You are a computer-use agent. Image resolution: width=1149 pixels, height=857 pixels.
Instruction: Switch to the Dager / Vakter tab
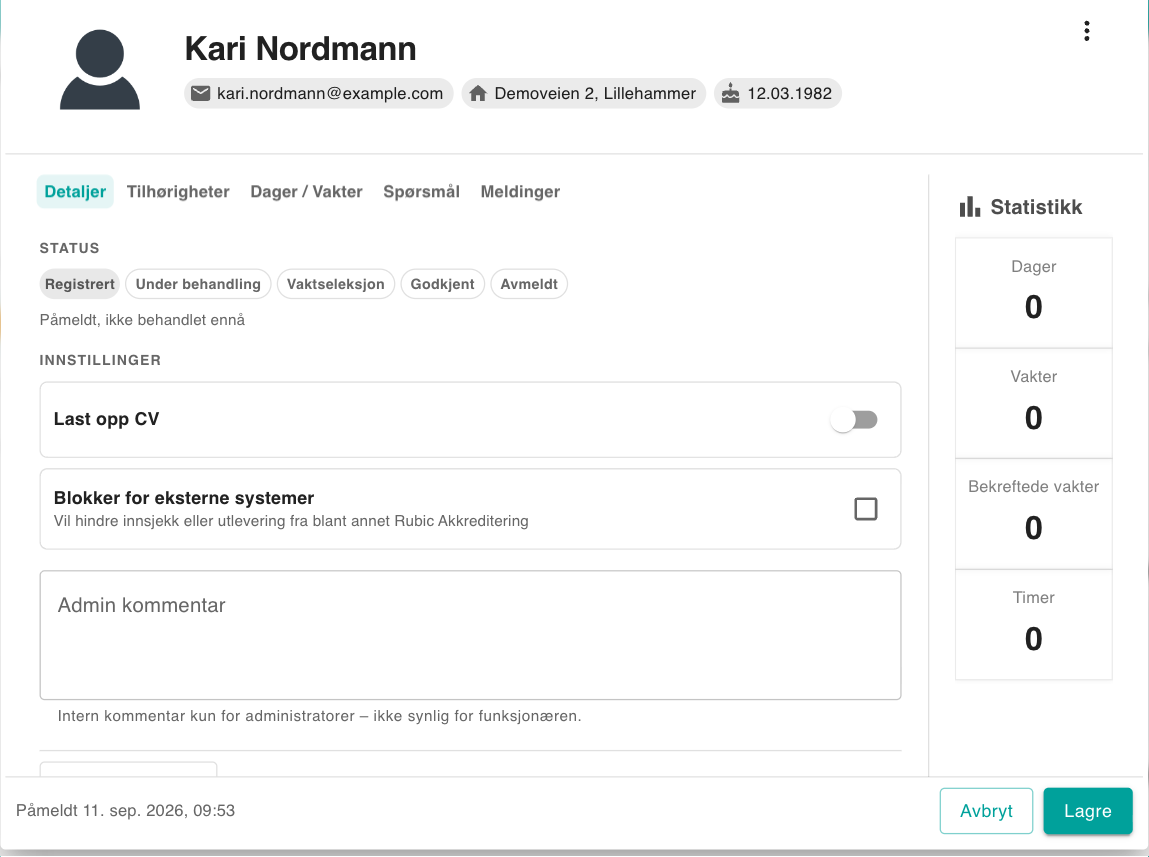306,192
